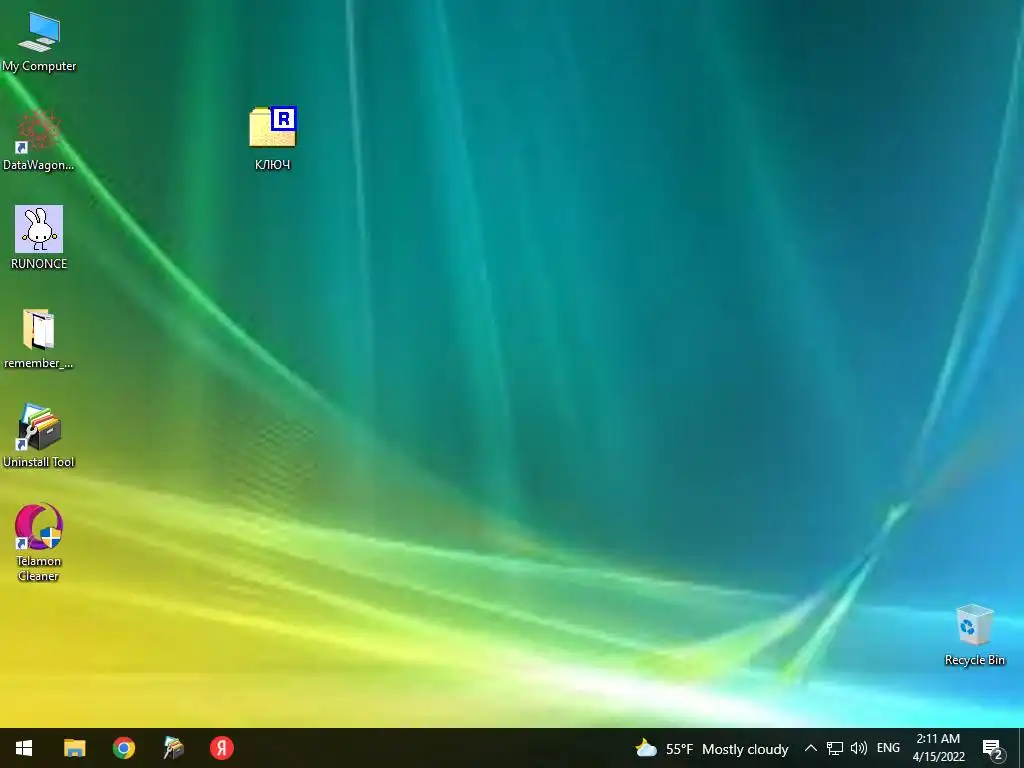Open the Action Center notifications icon
1024x768 pixels.
993,748
